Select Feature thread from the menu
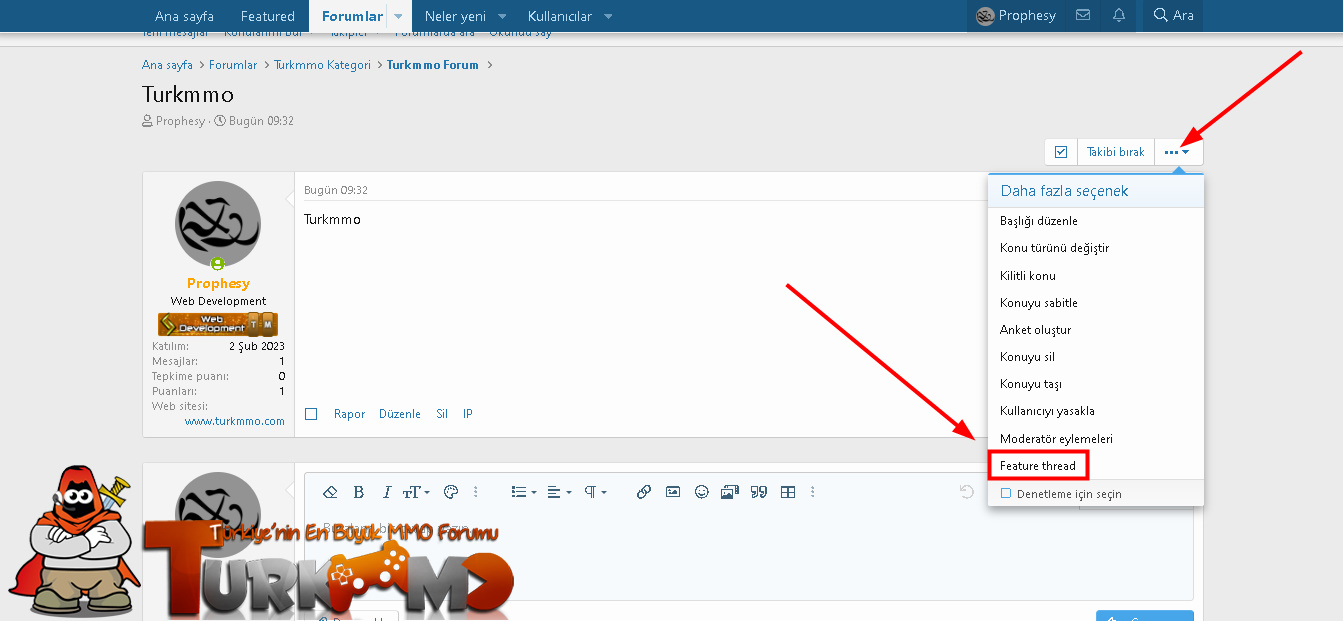Image resolution: width=1343 pixels, height=621 pixels. click(1038, 466)
